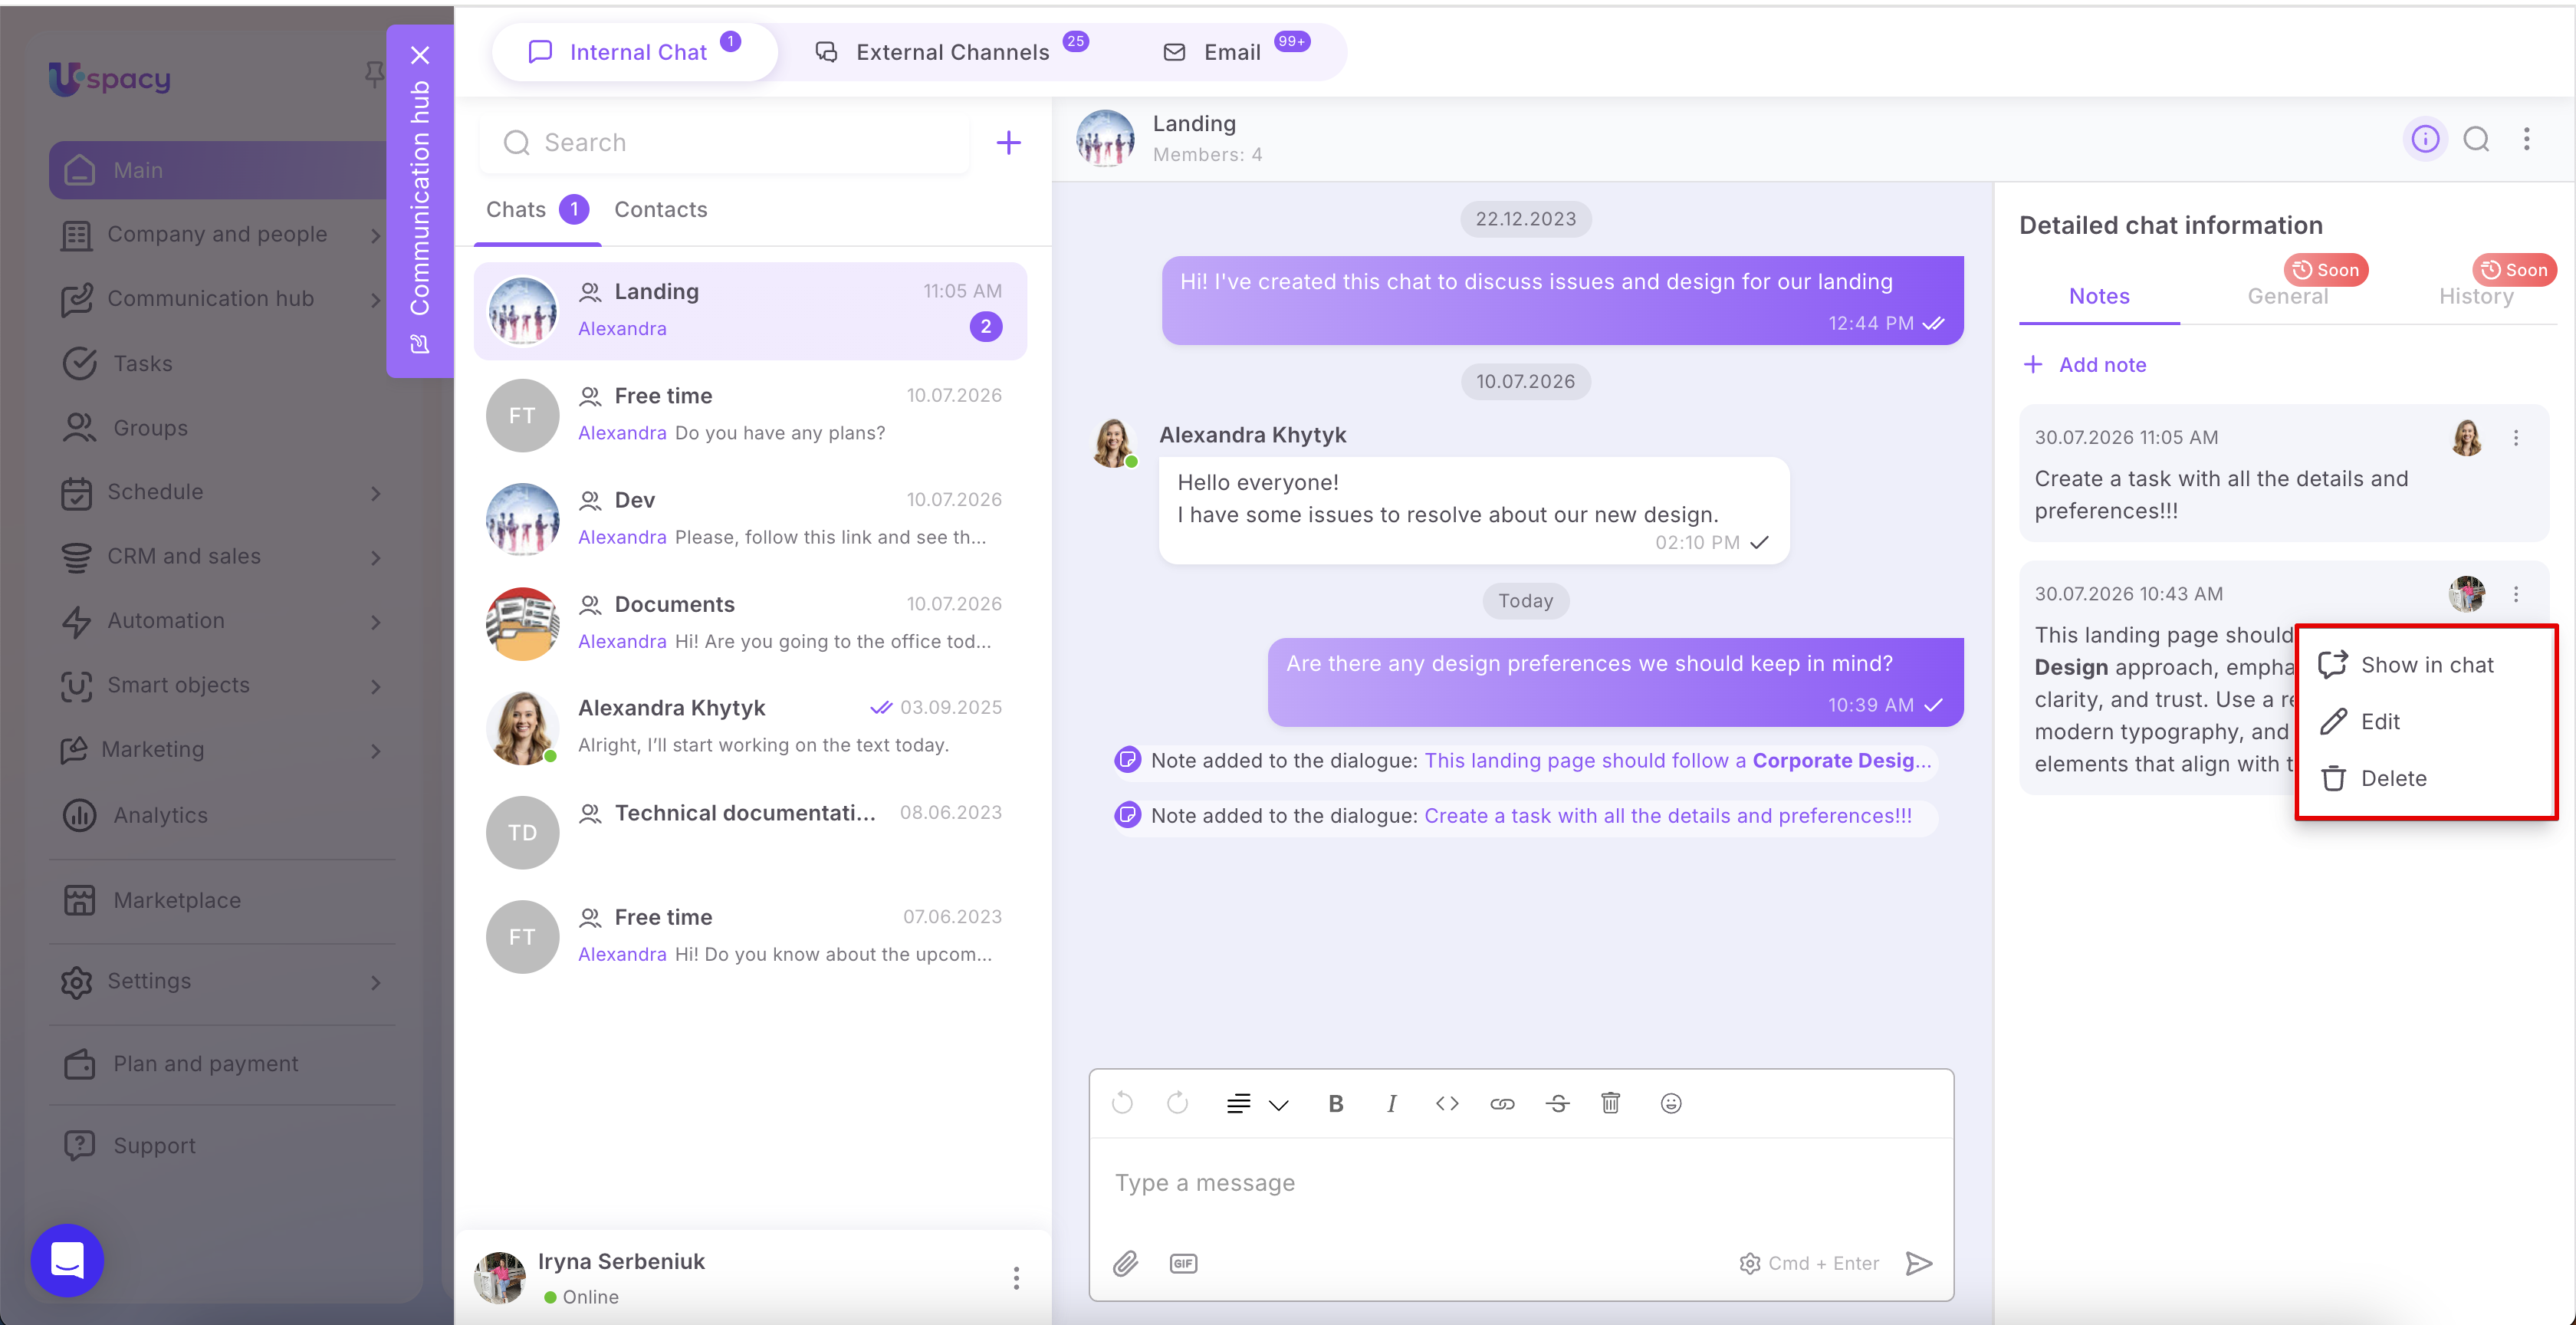Viewport: 2576px width, 1325px height.
Task: Expand Company and people menu
Action: [376, 235]
